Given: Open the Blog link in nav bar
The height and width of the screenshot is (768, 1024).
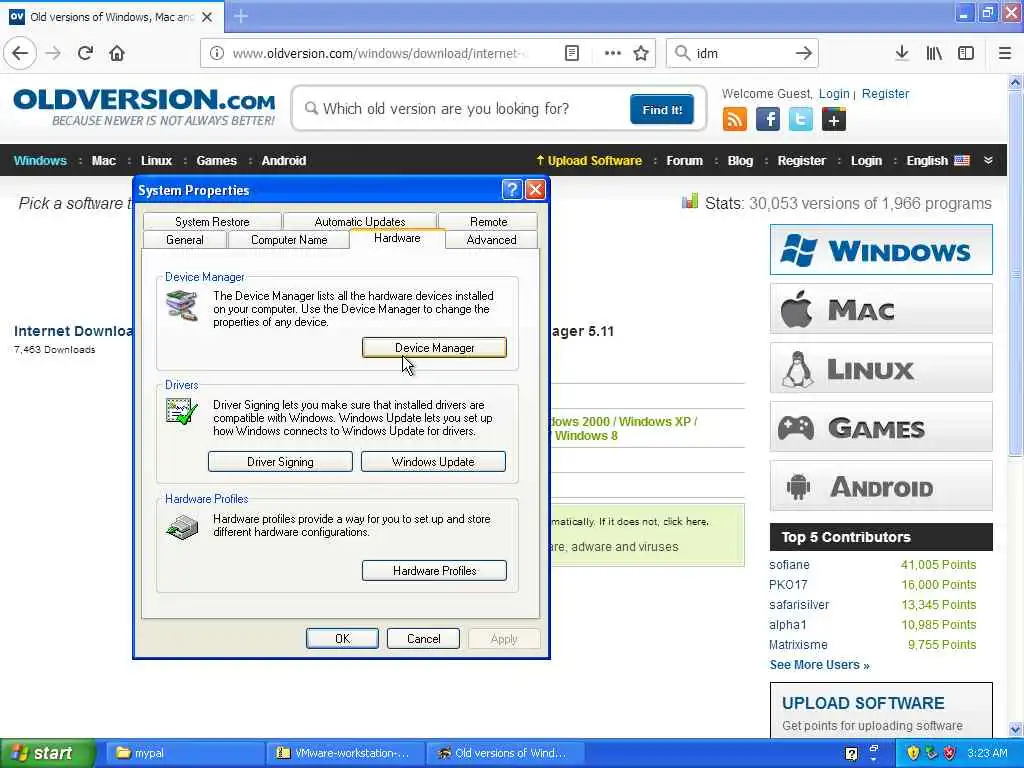Looking at the screenshot, I should (740, 161).
